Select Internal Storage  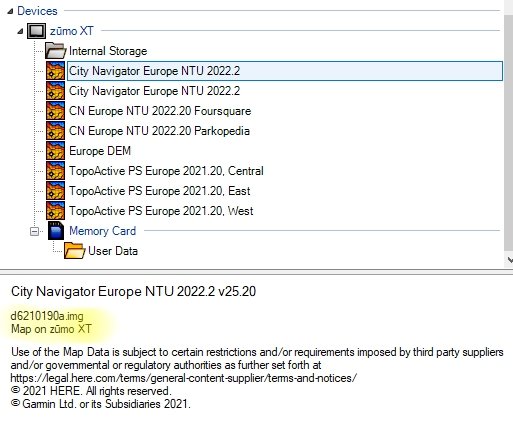(108, 51)
